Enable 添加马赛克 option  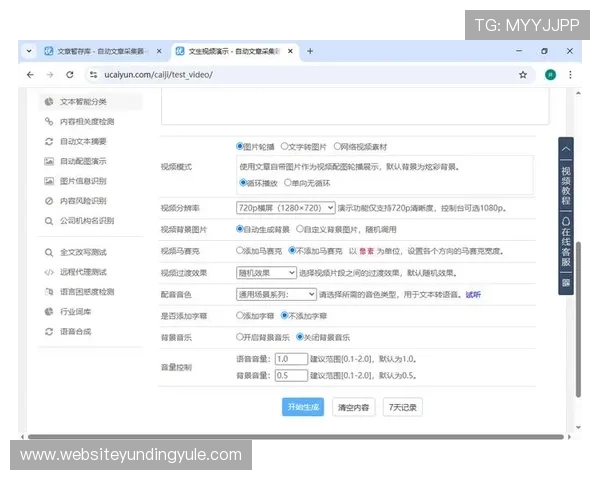[240, 250]
